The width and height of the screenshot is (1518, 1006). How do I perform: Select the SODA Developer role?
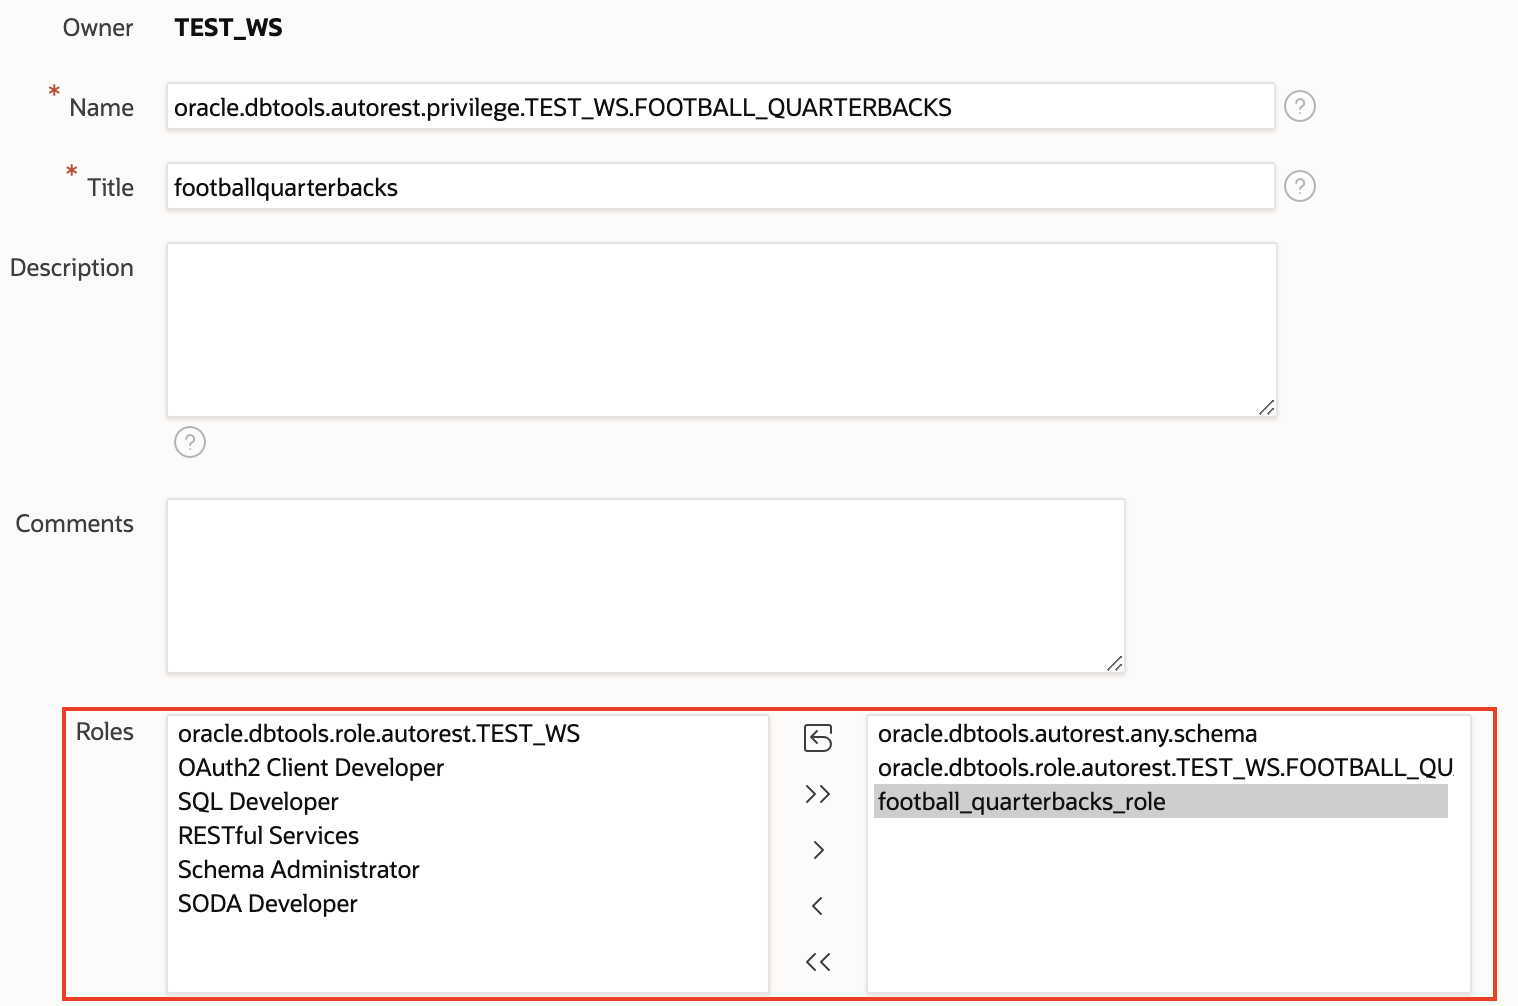pos(267,903)
